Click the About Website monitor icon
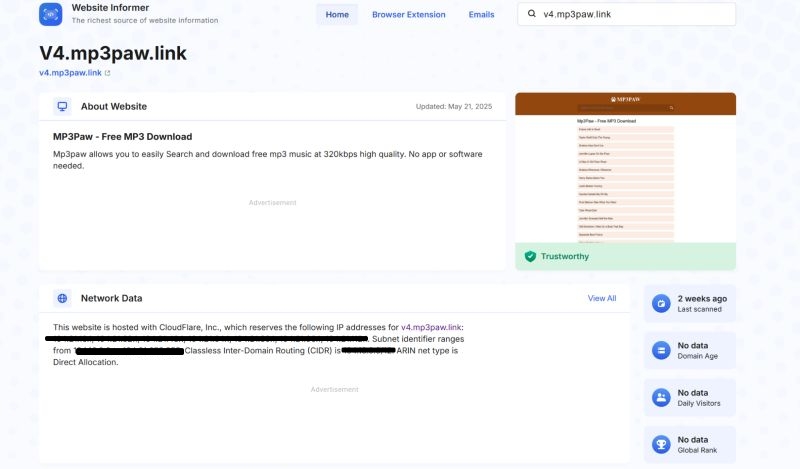Viewport: 800px width, 469px height. (x=62, y=106)
